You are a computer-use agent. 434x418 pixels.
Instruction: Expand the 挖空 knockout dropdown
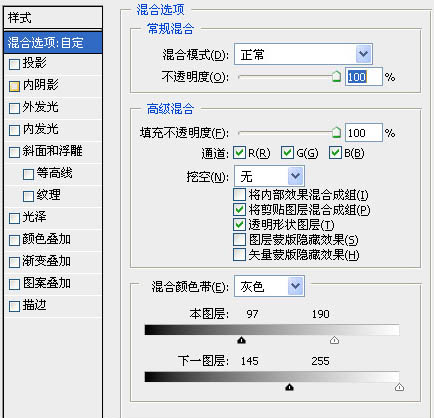point(269,176)
